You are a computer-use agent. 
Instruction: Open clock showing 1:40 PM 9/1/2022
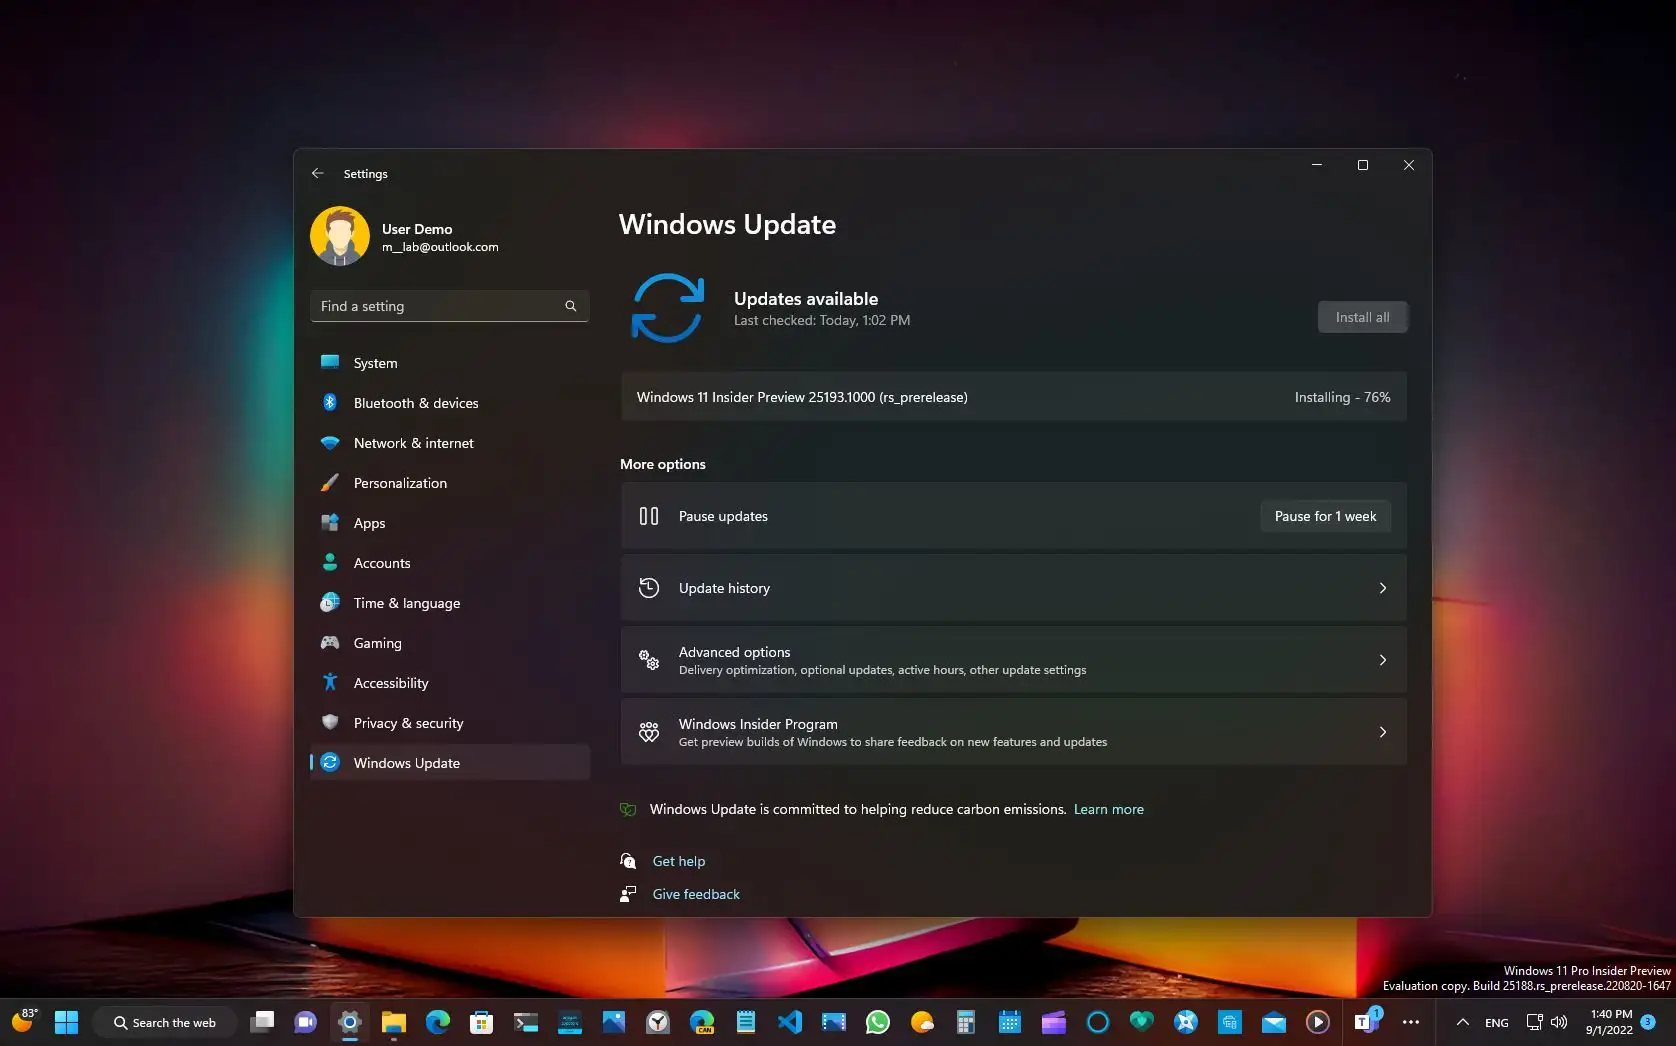click(1609, 1022)
